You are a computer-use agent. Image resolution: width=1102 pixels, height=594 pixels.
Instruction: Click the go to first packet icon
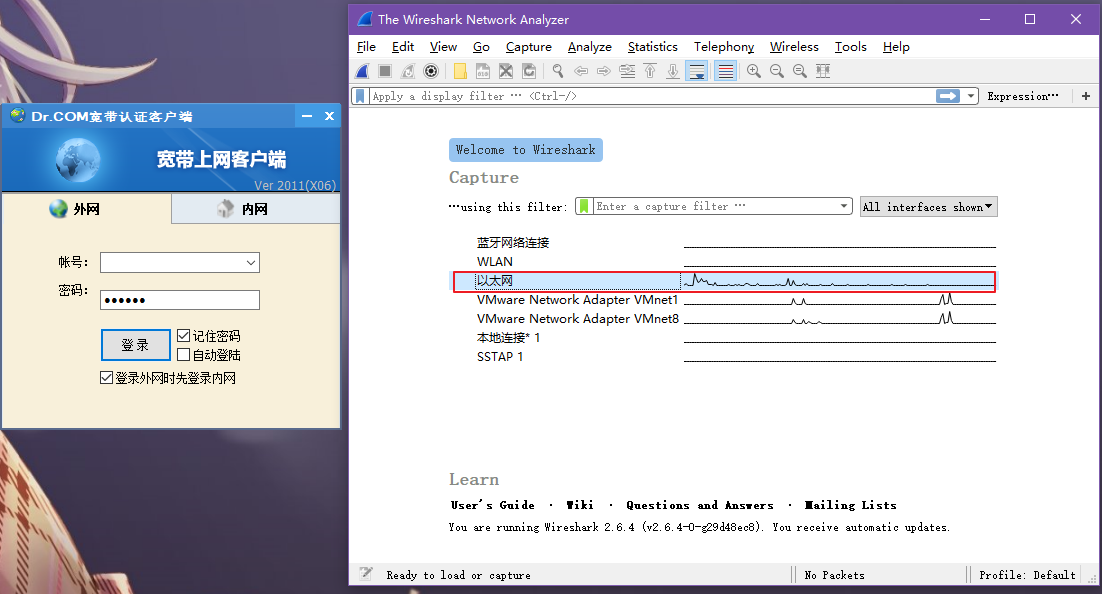tap(650, 71)
